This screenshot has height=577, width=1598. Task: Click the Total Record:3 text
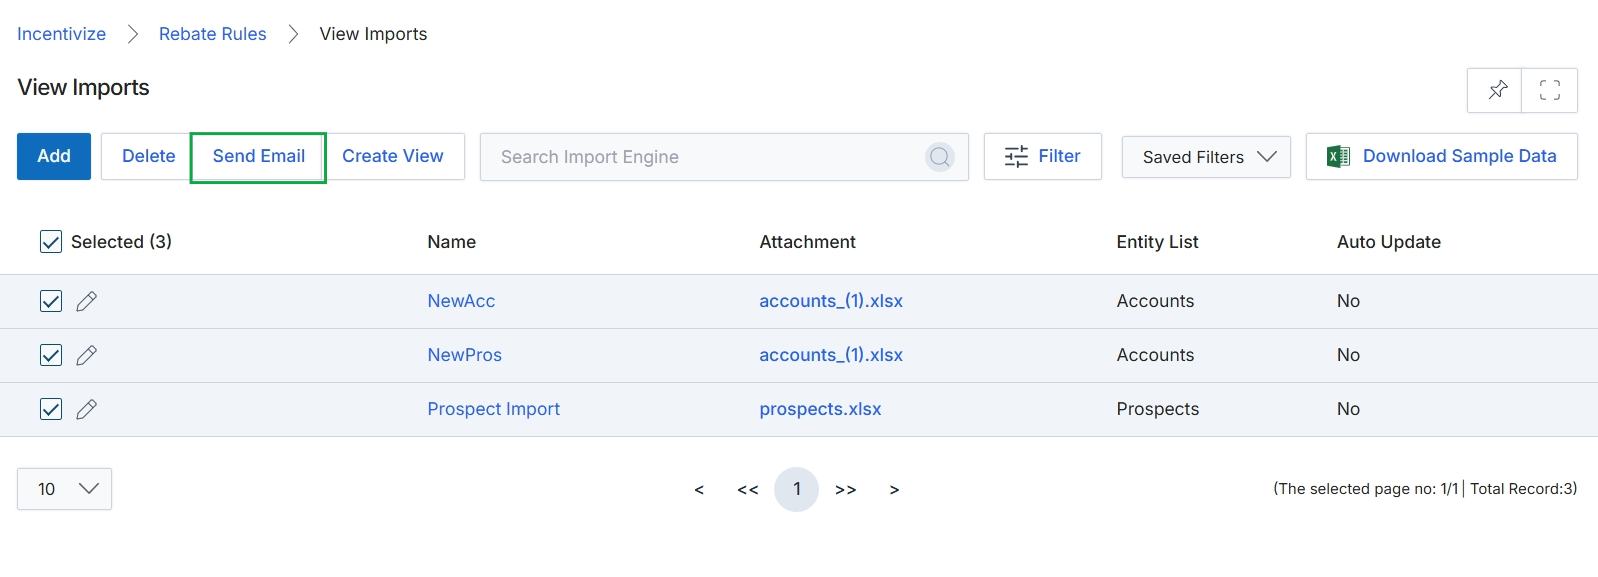[x=1523, y=489]
